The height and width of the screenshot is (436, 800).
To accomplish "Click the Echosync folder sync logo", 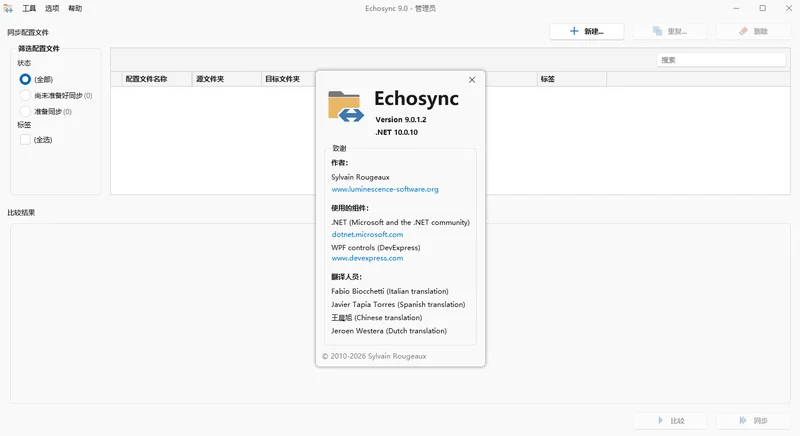I will click(346, 107).
